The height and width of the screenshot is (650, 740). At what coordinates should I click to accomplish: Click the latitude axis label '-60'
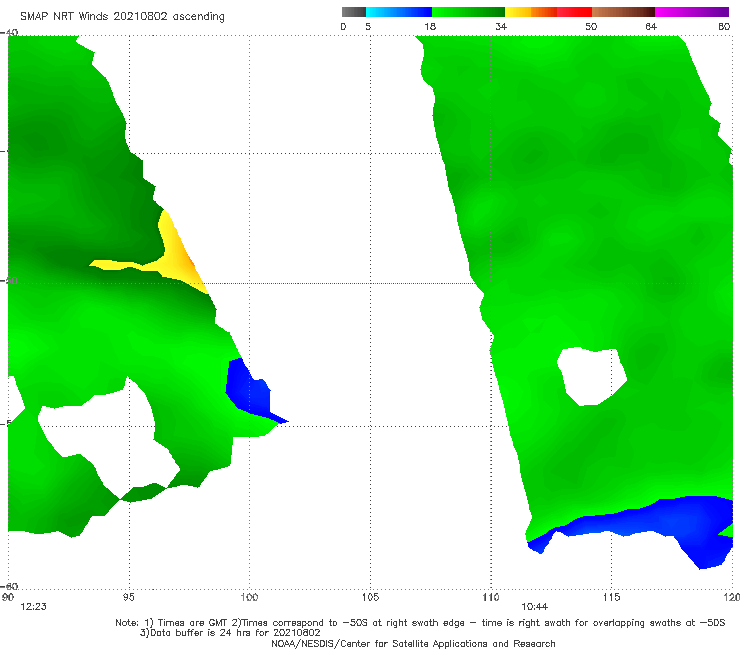(10, 586)
